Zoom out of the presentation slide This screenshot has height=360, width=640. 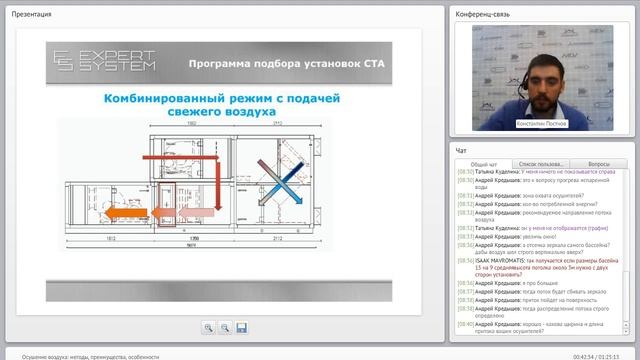pyautogui.click(x=225, y=328)
